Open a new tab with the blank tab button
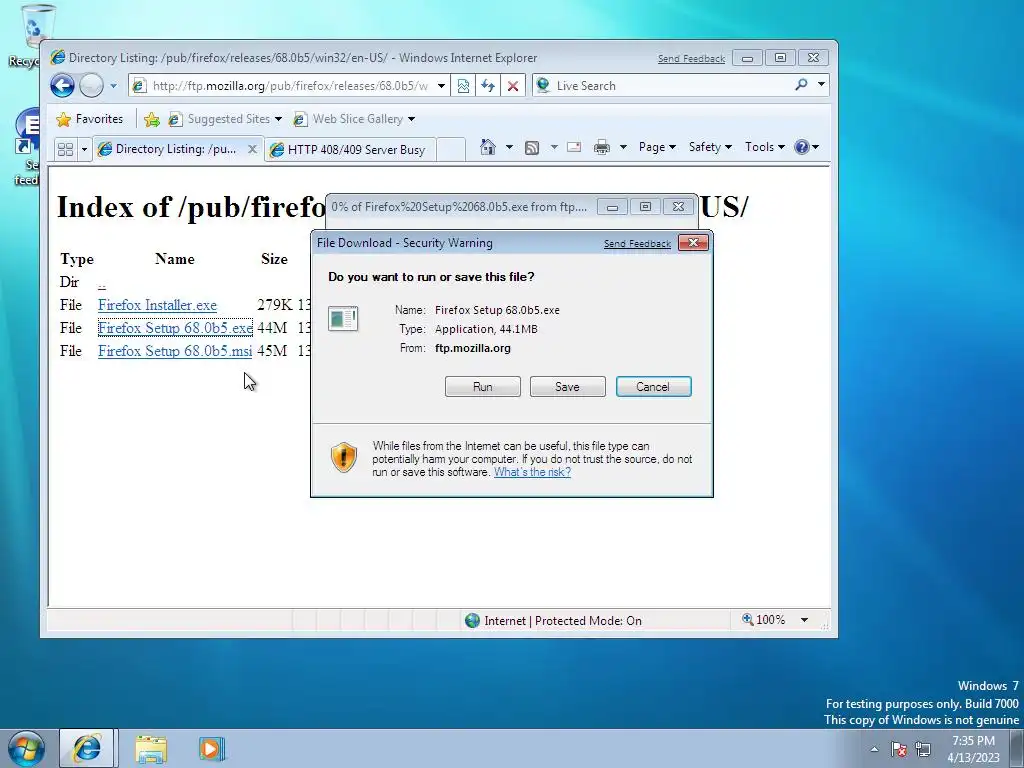The image size is (1024, 768). pyautogui.click(x=451, y=150)
